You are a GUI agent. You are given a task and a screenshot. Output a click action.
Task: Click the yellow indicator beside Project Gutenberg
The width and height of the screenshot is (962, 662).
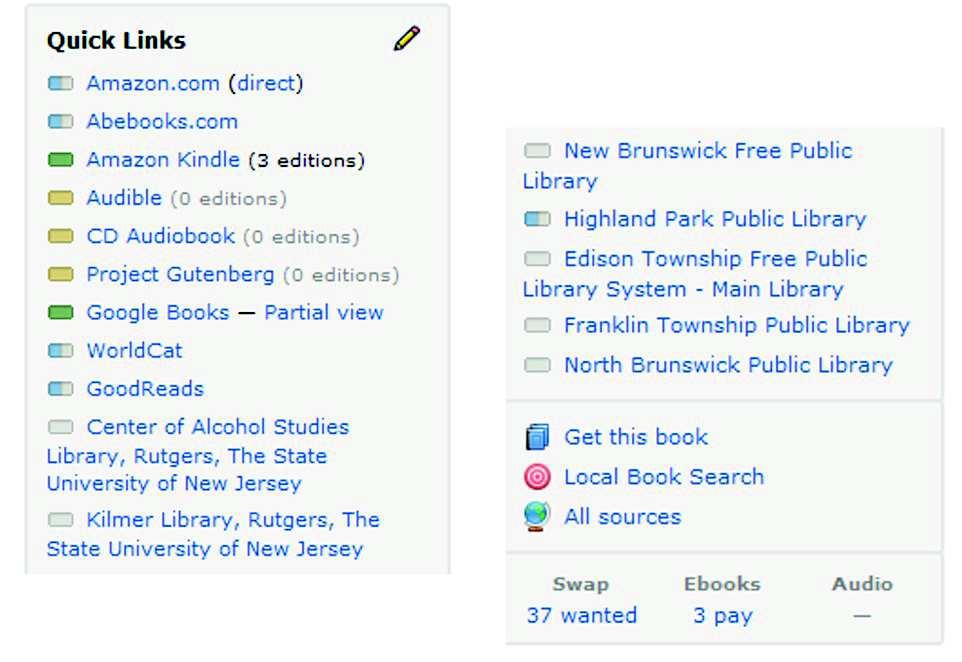pos(60,274)
